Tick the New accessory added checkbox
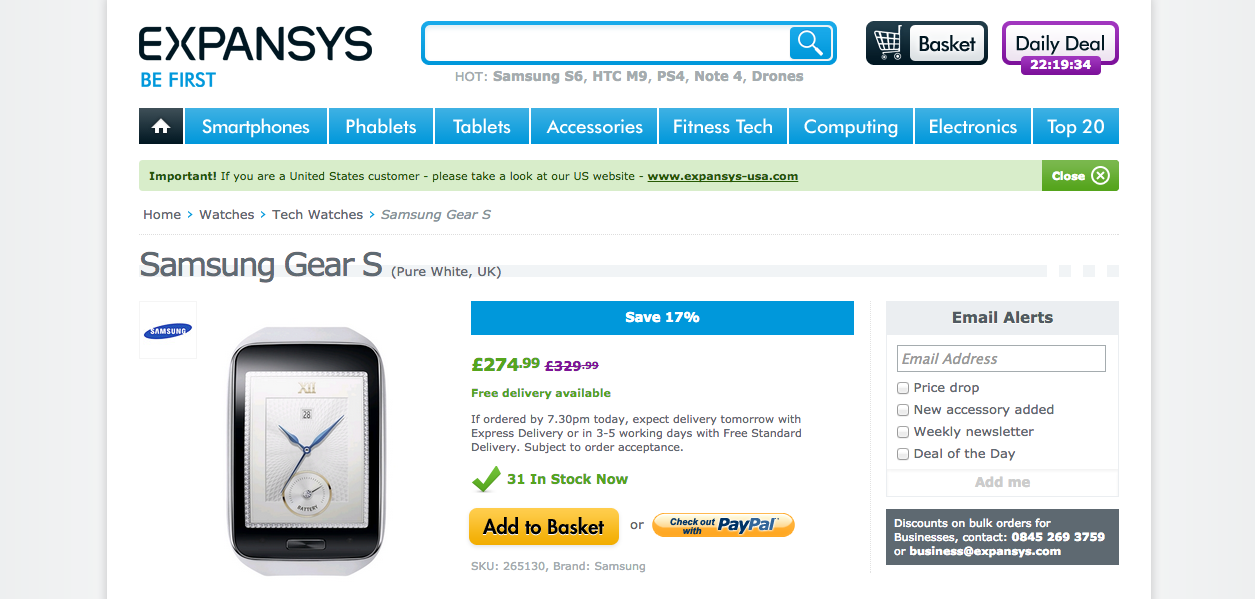 pos(903,410)
